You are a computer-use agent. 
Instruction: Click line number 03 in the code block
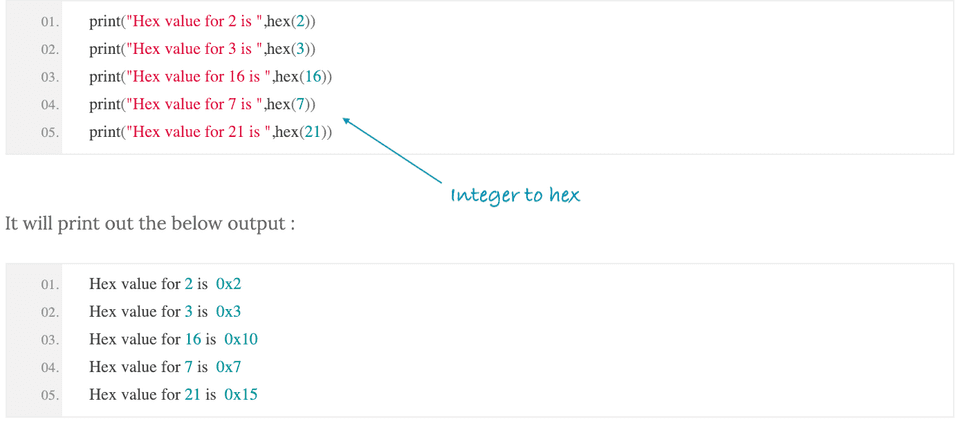49,77
